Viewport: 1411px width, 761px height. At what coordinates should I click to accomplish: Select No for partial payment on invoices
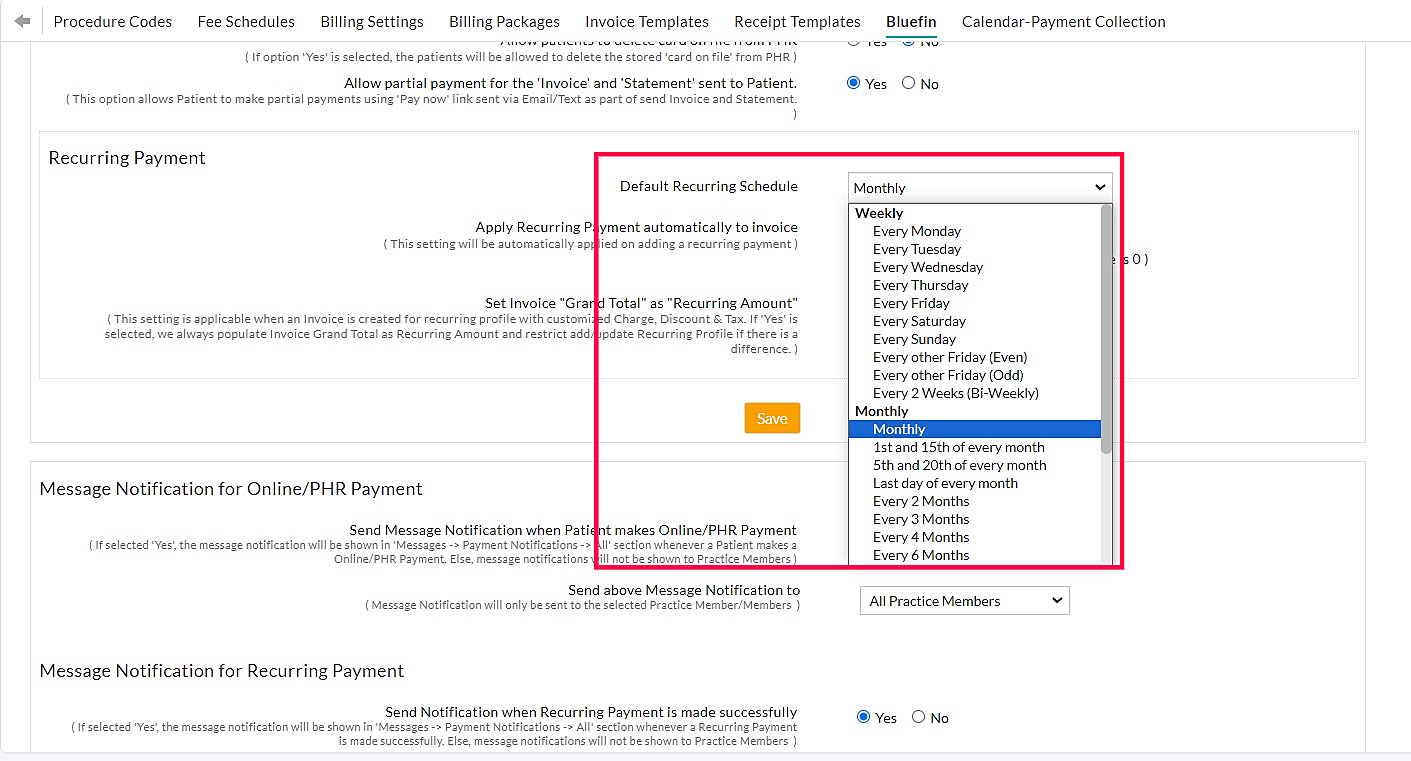pyautogui.click(x=908, y=83)
